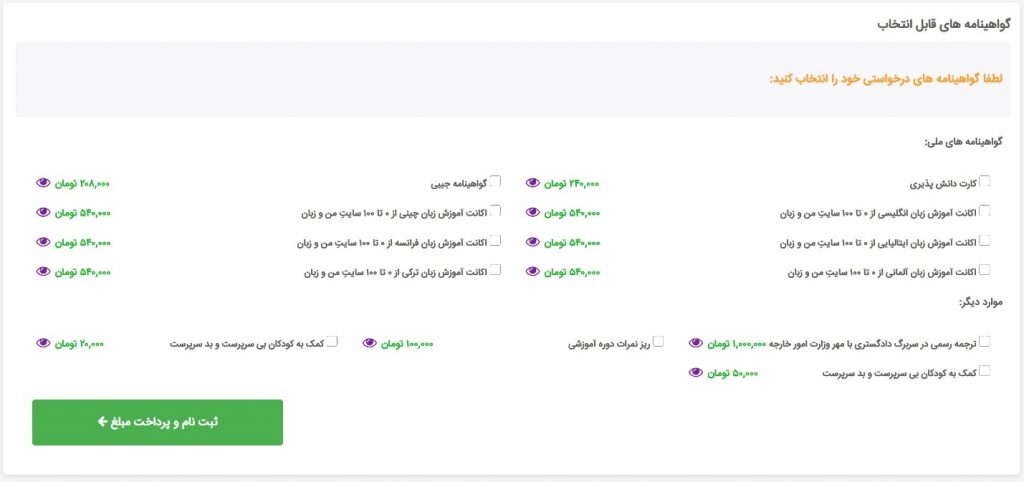This screenshot has width=1024, height=482.
Task: Check the کارت دانش پذیری checkbox
Action: point(984,181)
